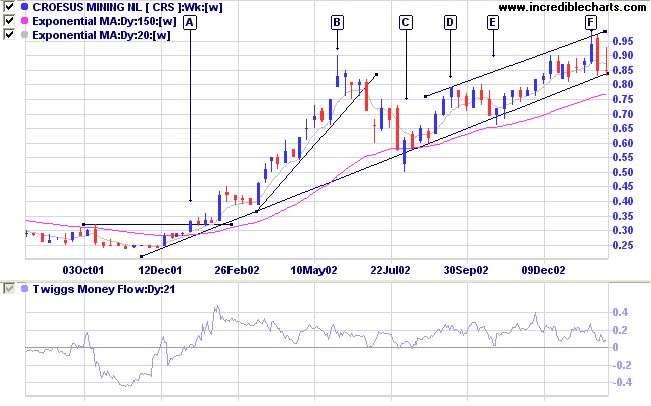Viewport: 651px width, 406px height.
Task: Click the 0.75 price axis value
Action: coord(623,99)
